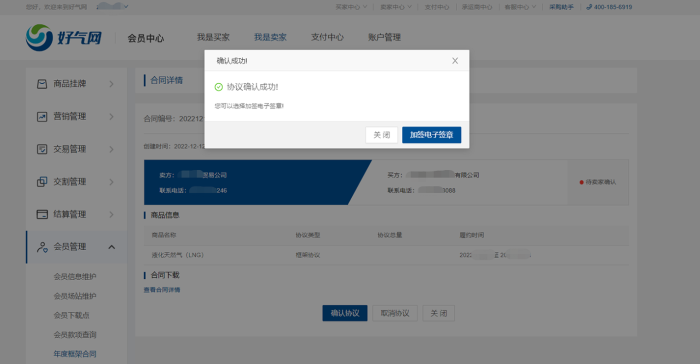This screenshot has height=364, width=700.
Task: Click 关闭 in the dialog
Action: (x=382, y=135)
